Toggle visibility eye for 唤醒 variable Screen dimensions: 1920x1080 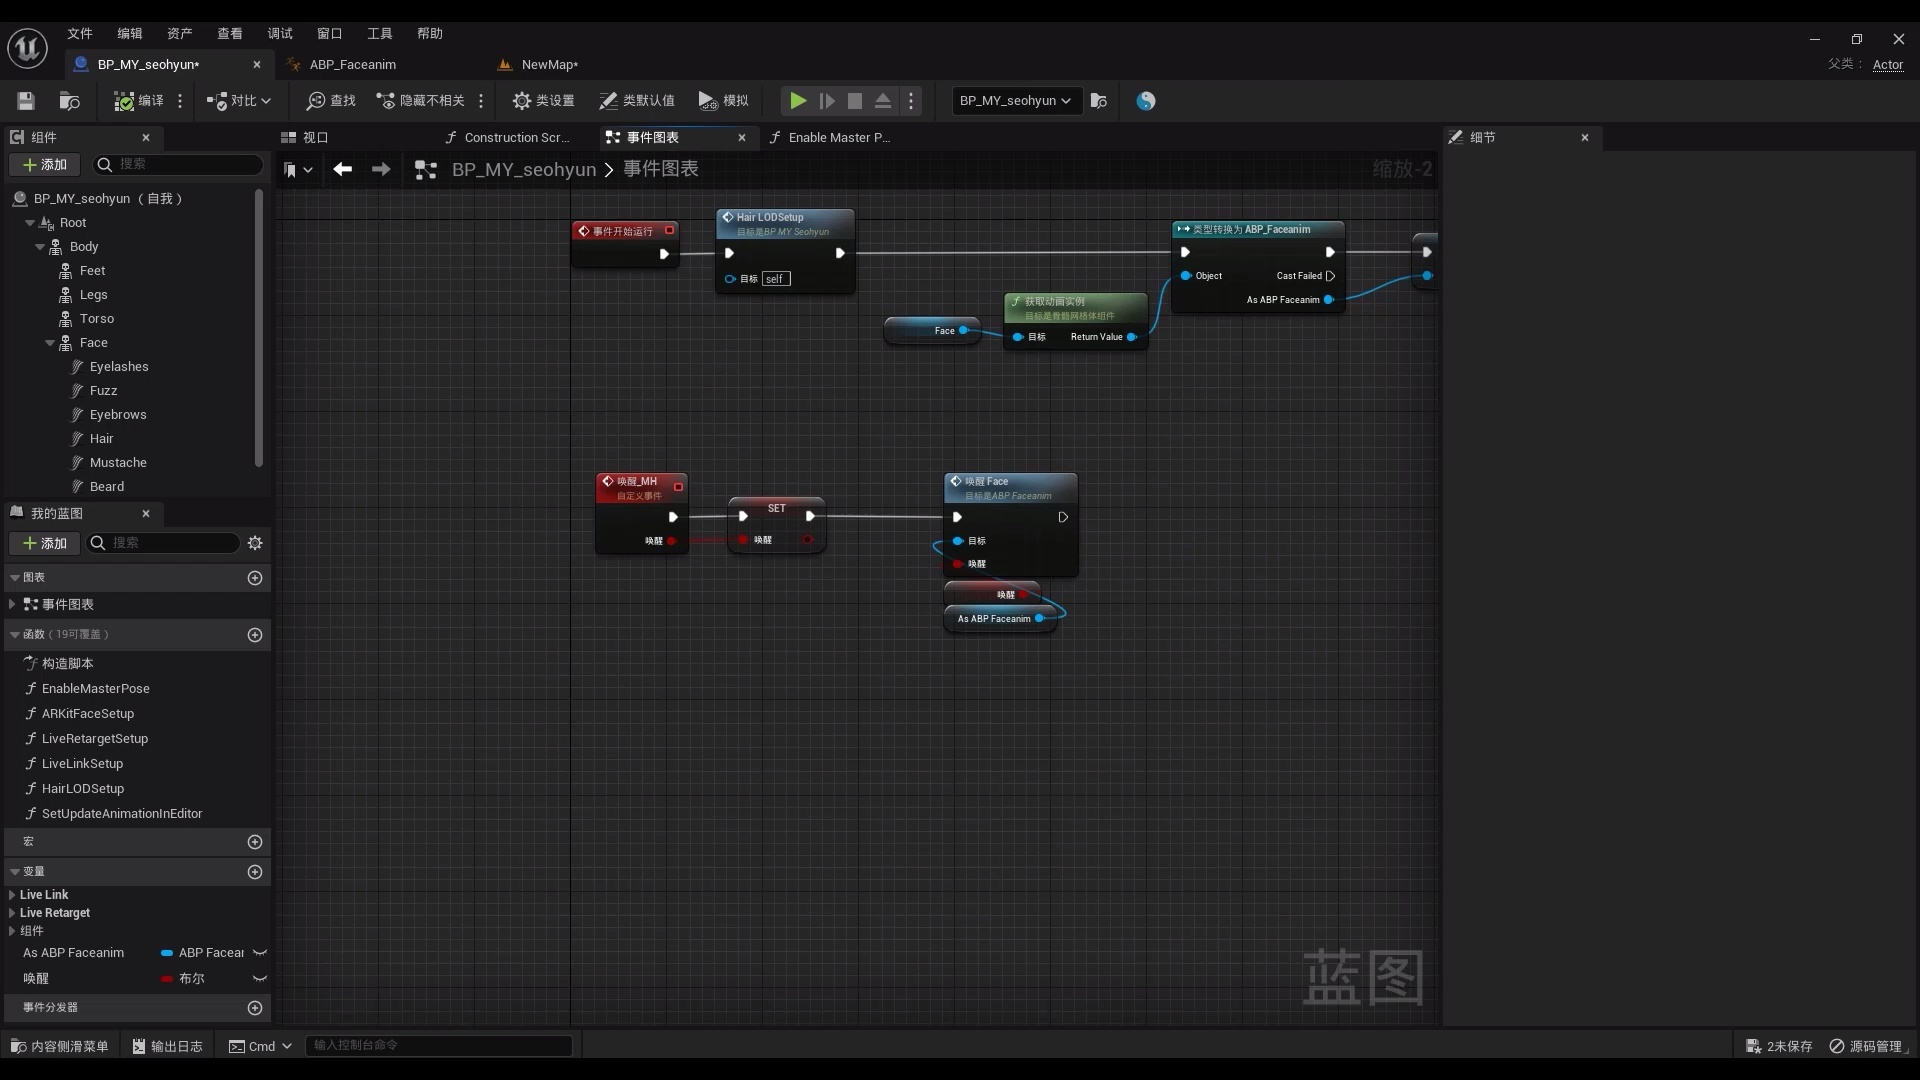(x=260, y=979)
